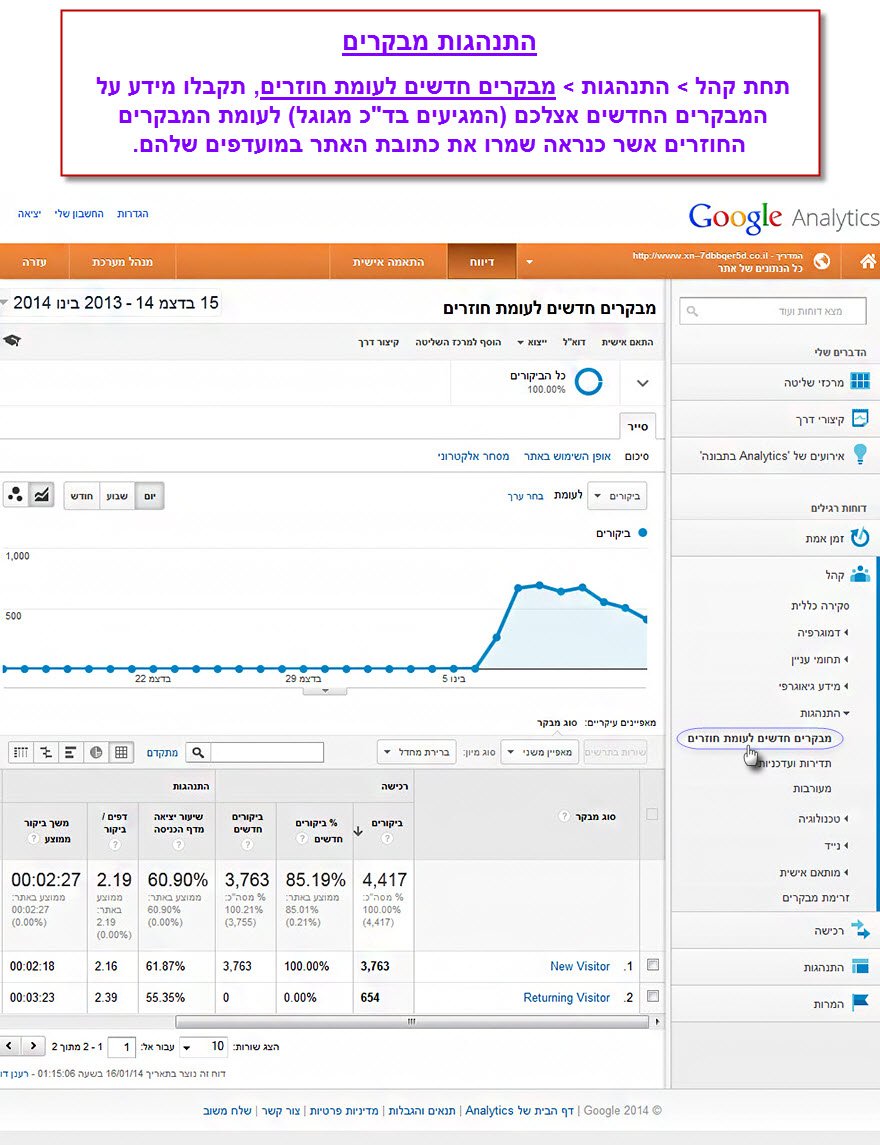The width and height of the screenshot is (880, 1145).
Task: Toggle the select-all checkbox in table header
Action: [x=653, y=814]
